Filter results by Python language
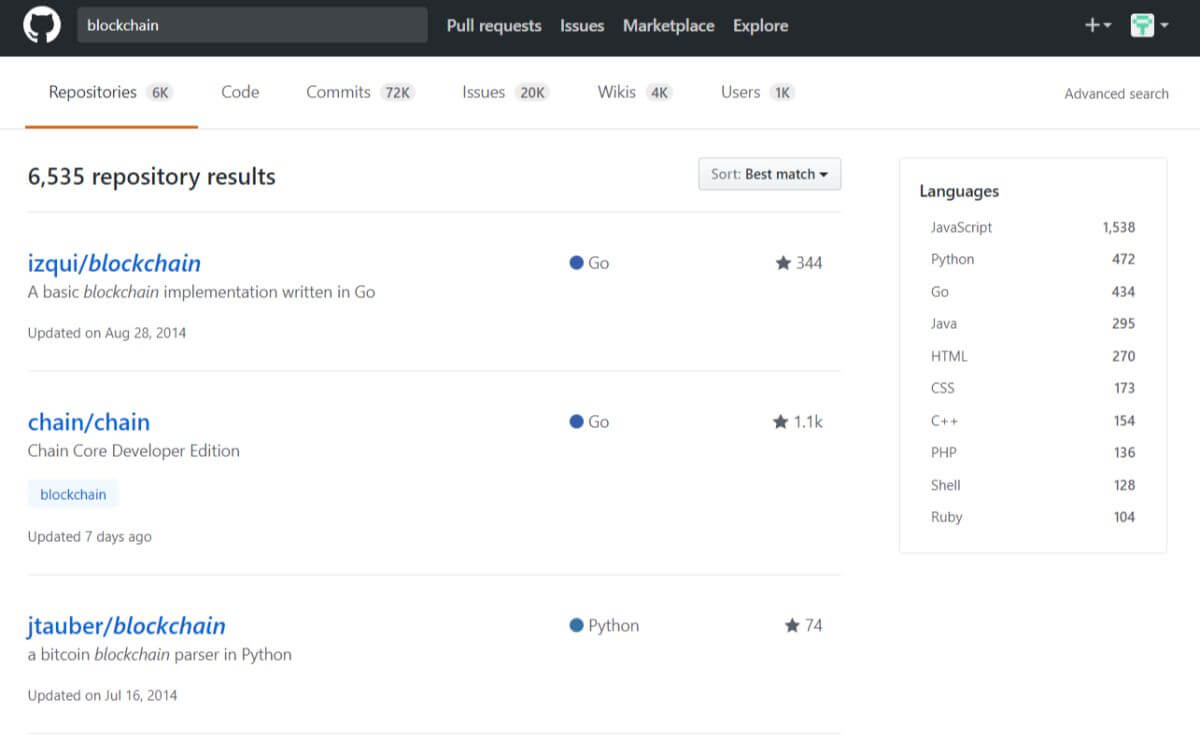 coord(952,259)
